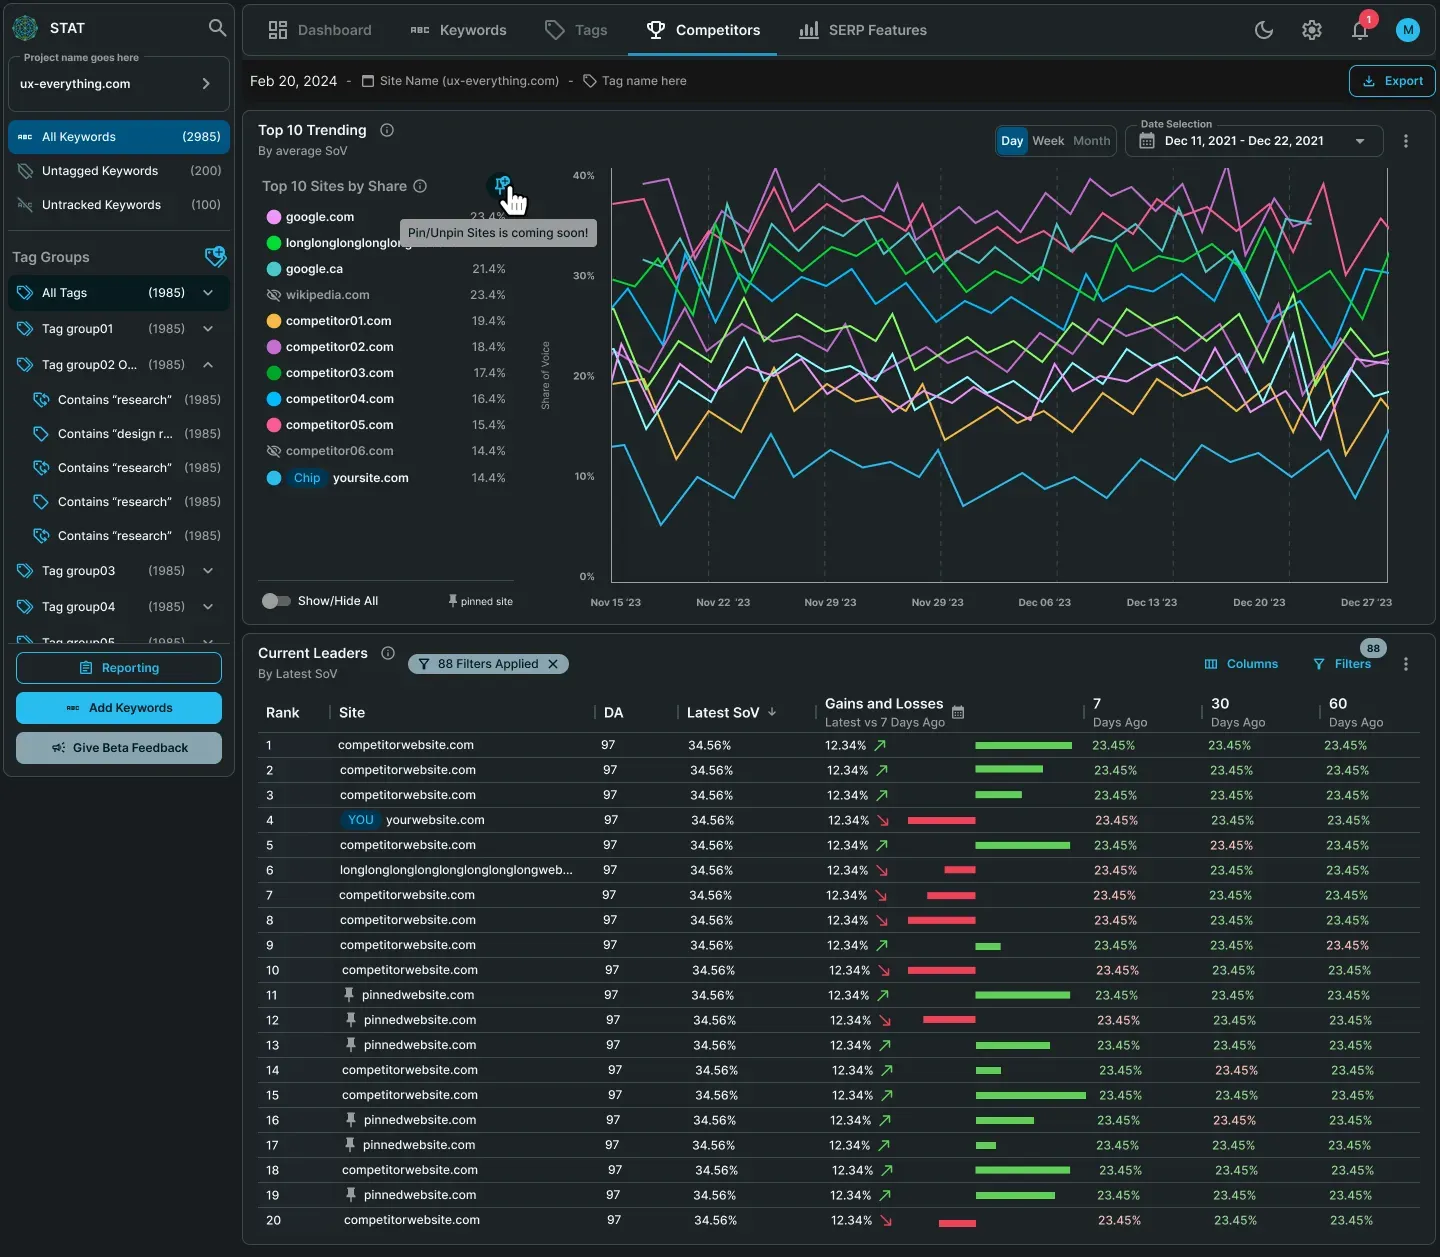Click the Export button

pyautogui.click(x=1392, y=81)
